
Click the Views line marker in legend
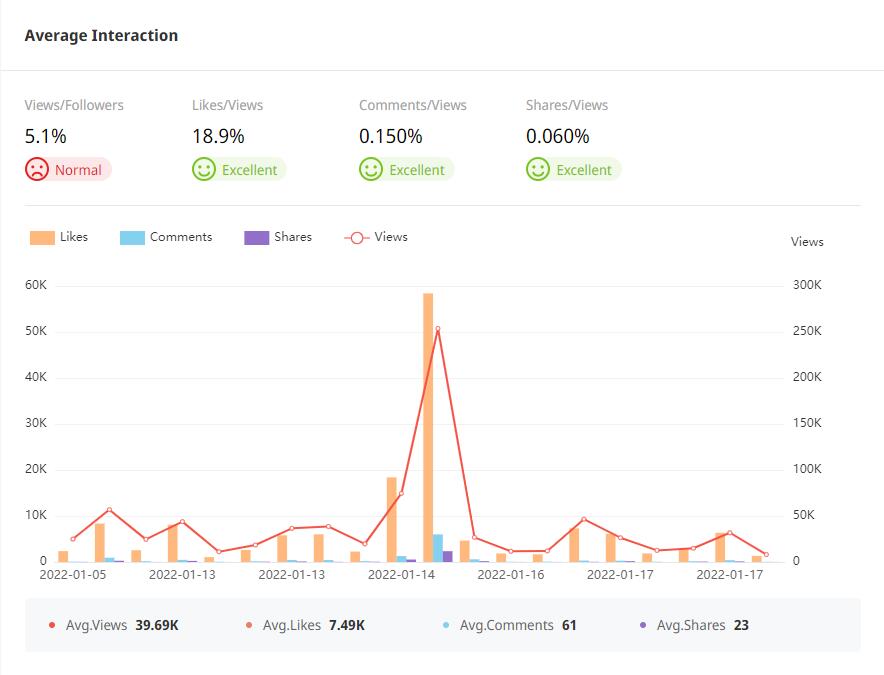[x=357, y=238]
